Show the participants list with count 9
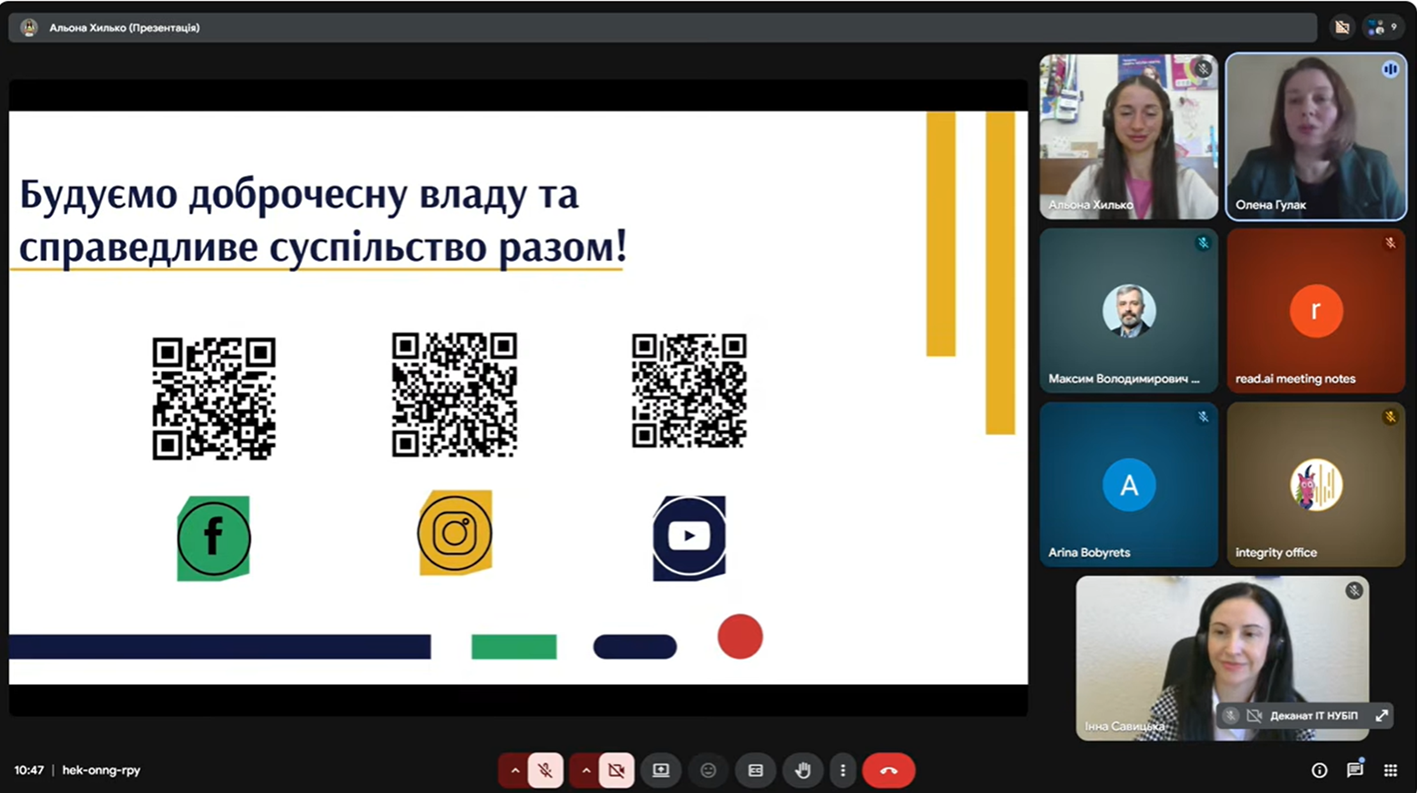The image size is (1417, 793). [1382, 28]
